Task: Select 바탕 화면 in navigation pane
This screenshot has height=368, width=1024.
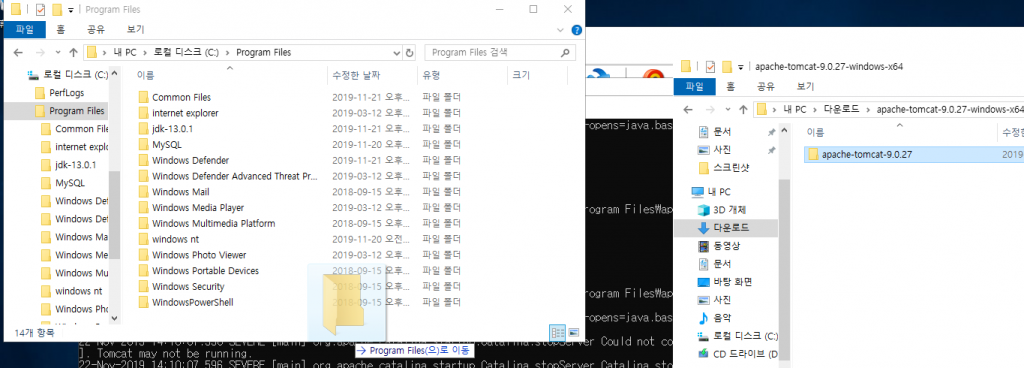Action: [724, 282]
